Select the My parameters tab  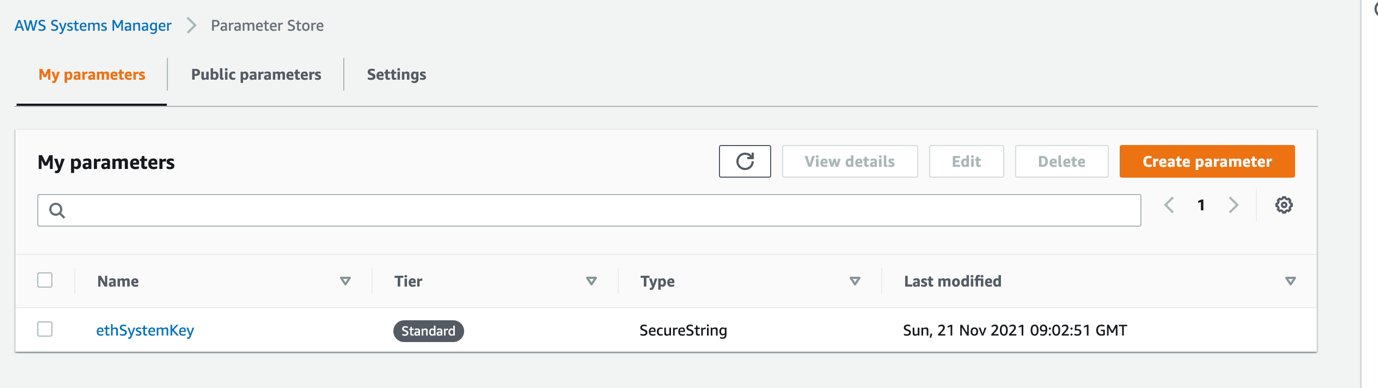coord(92,74)
